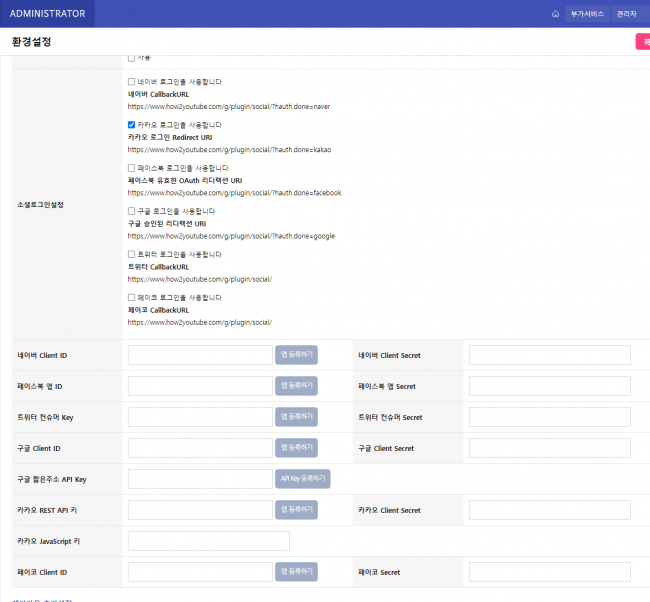The width and height of the screenshot is (650, 602).
Task: Enable the 트위터 로그인 checkbox
Action: click(x=131, y=254)
